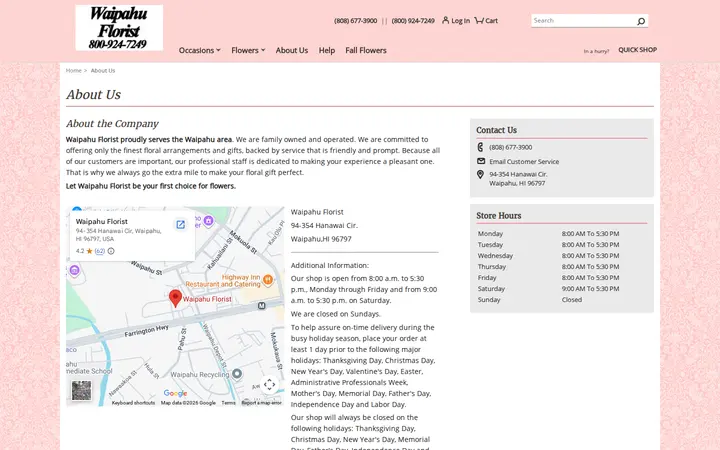Click the 94-354 Hanawai Cir. address link
Viewport: 720px width, 450px height.
[518, 179]
